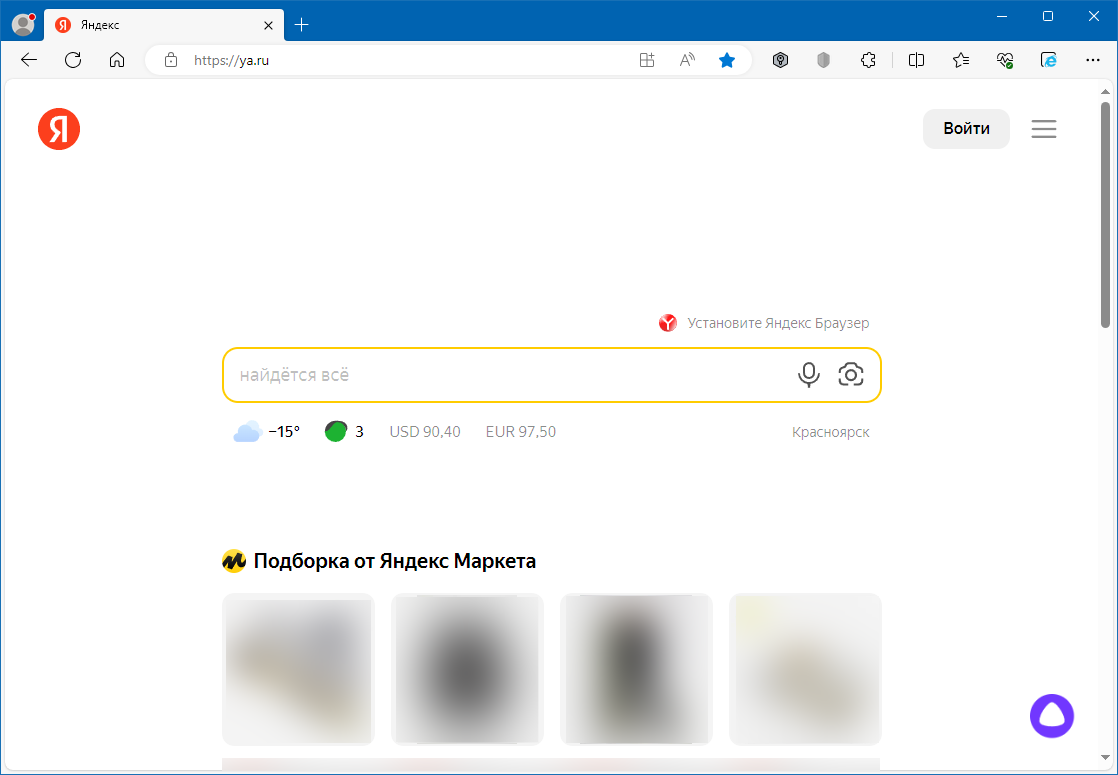Open Edge Settings and more menu
The width and height of the screenshot is (1118, 775).
coord(1093,61)
